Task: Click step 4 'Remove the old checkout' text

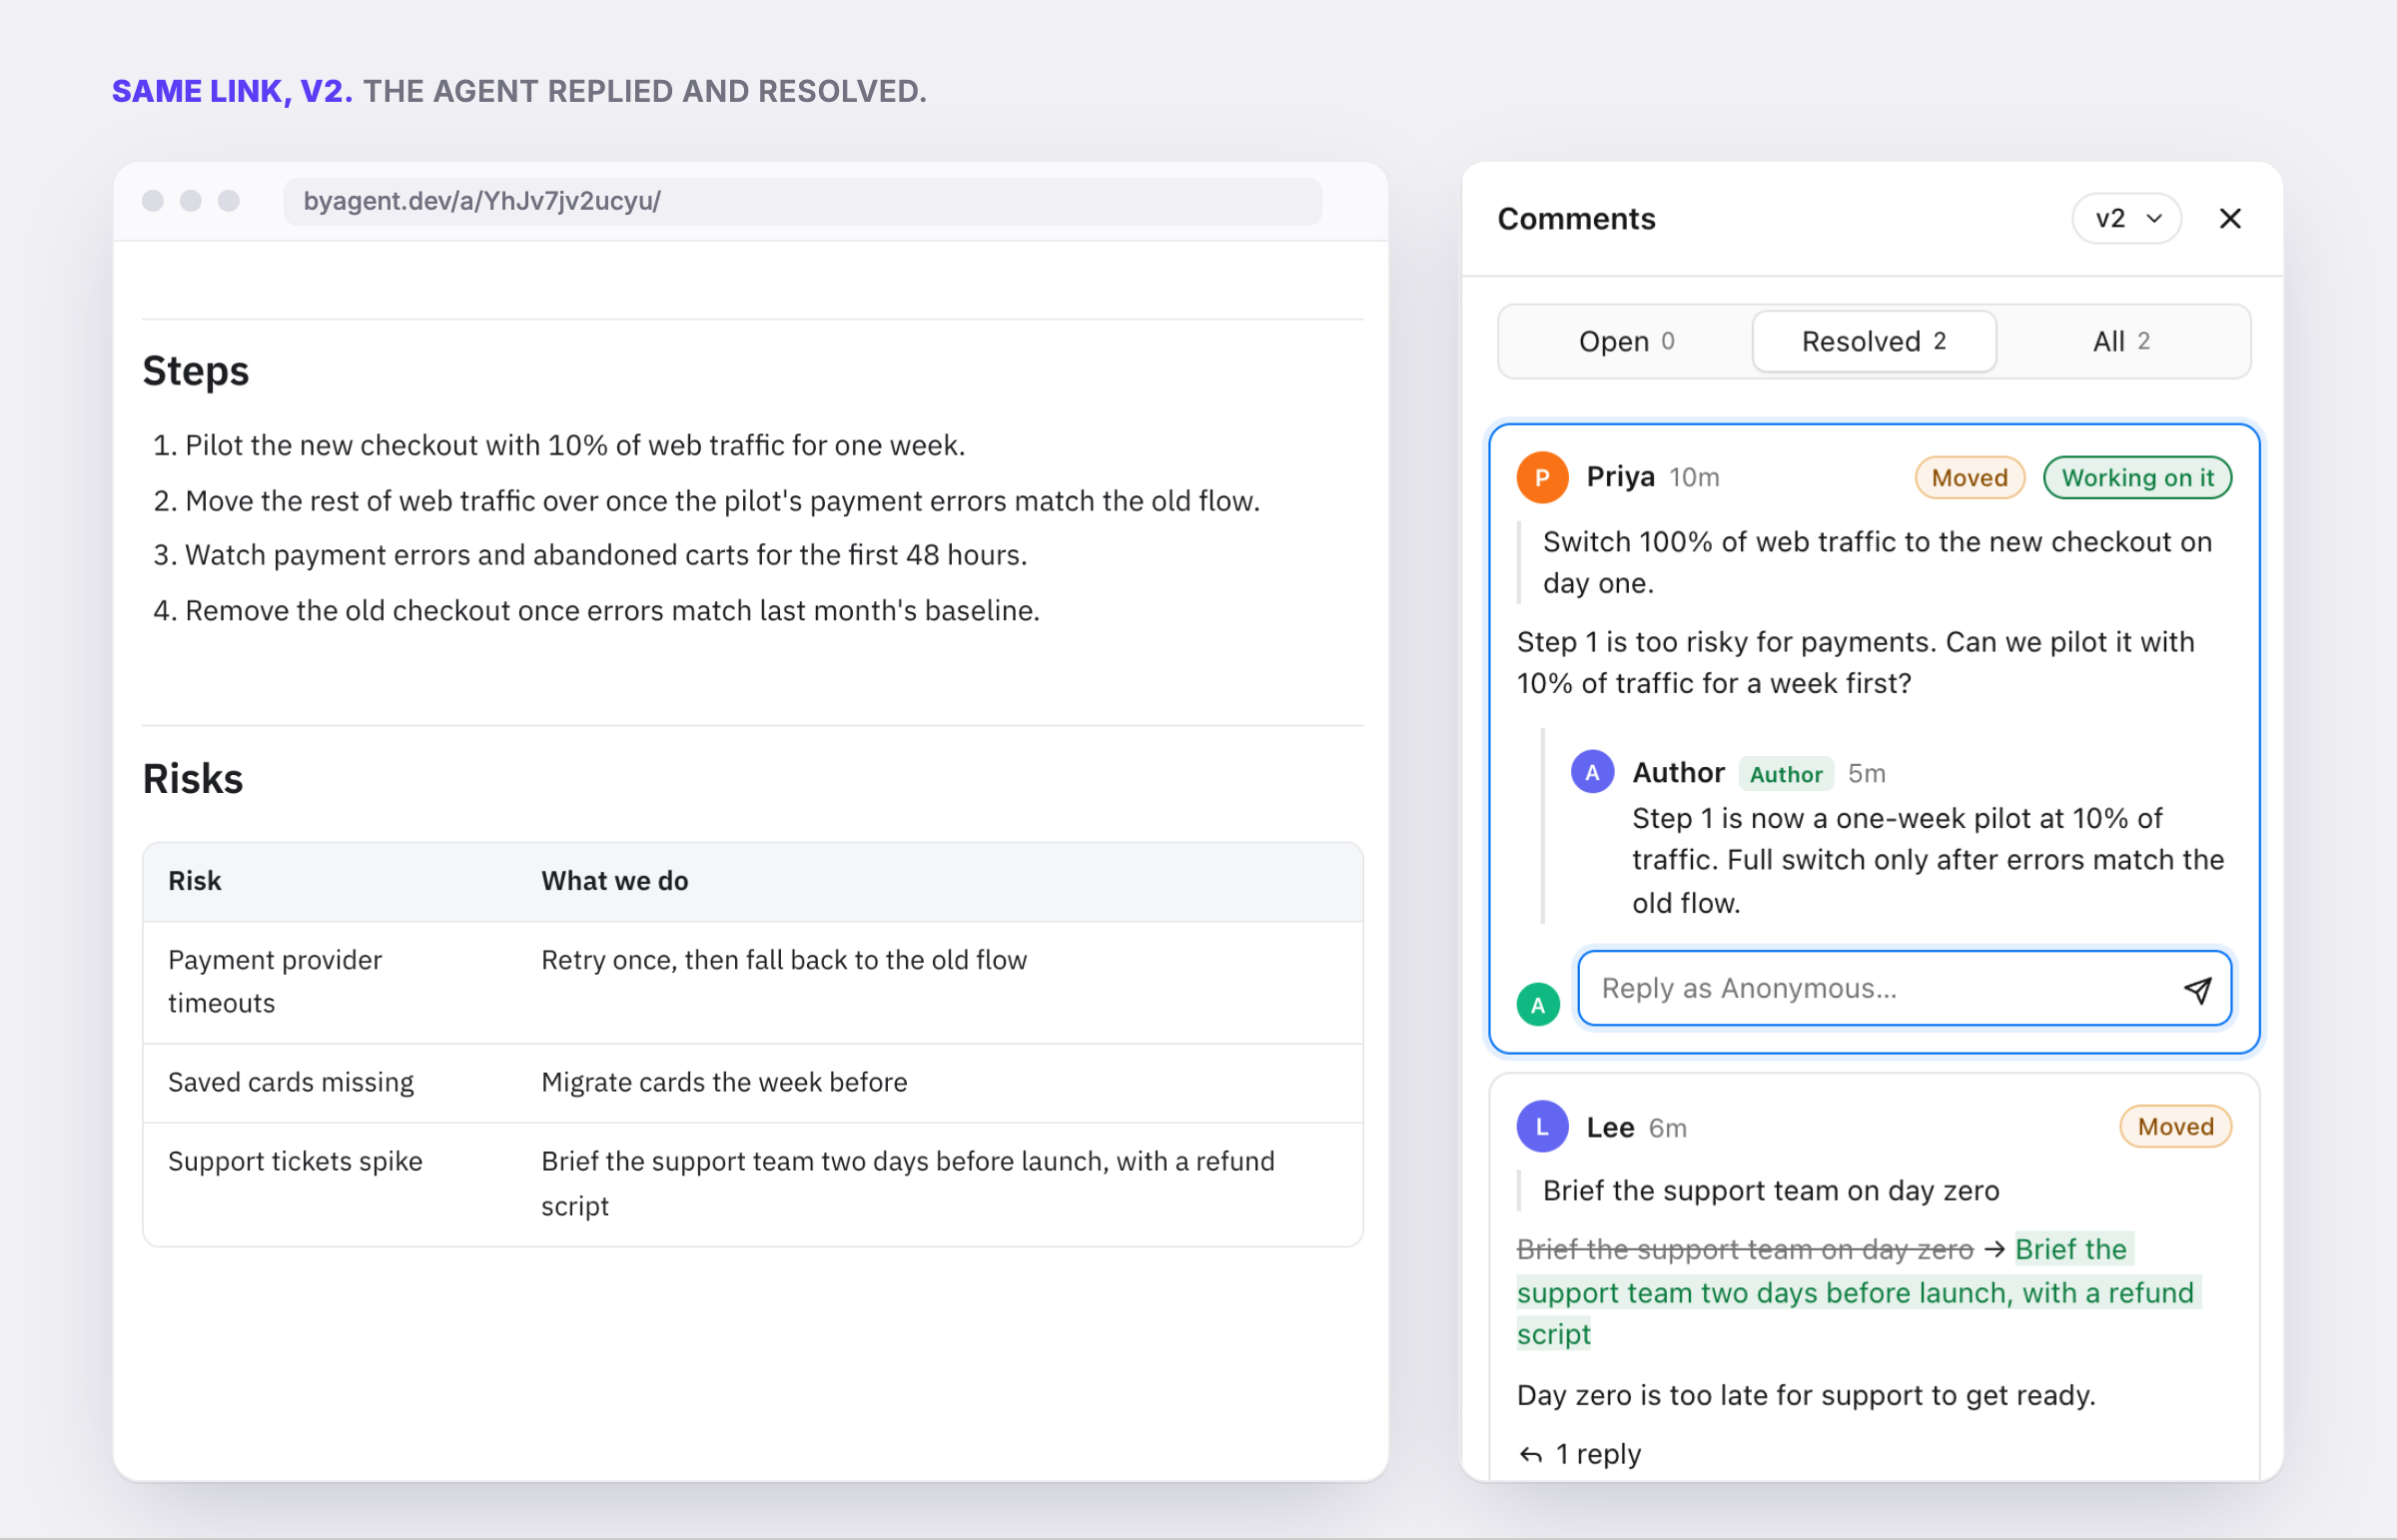Action: 612,611
